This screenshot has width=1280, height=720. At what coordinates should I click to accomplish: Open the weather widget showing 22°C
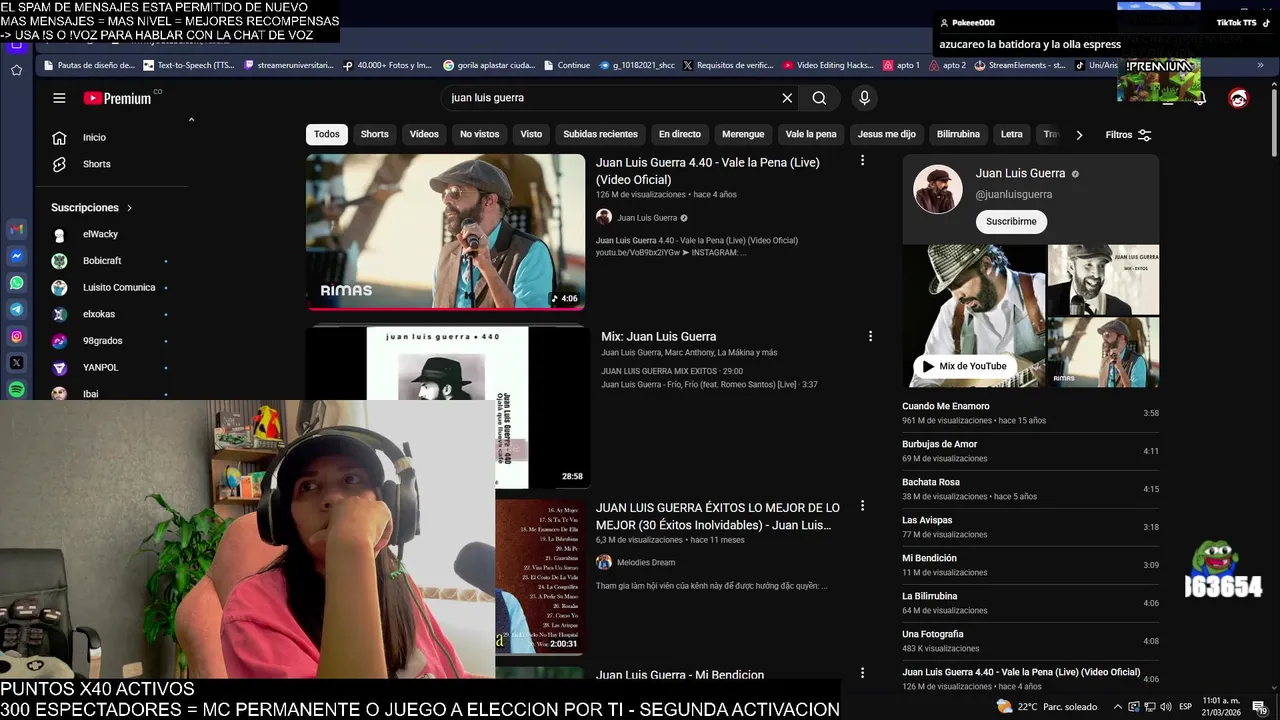tap(1047, 707)
